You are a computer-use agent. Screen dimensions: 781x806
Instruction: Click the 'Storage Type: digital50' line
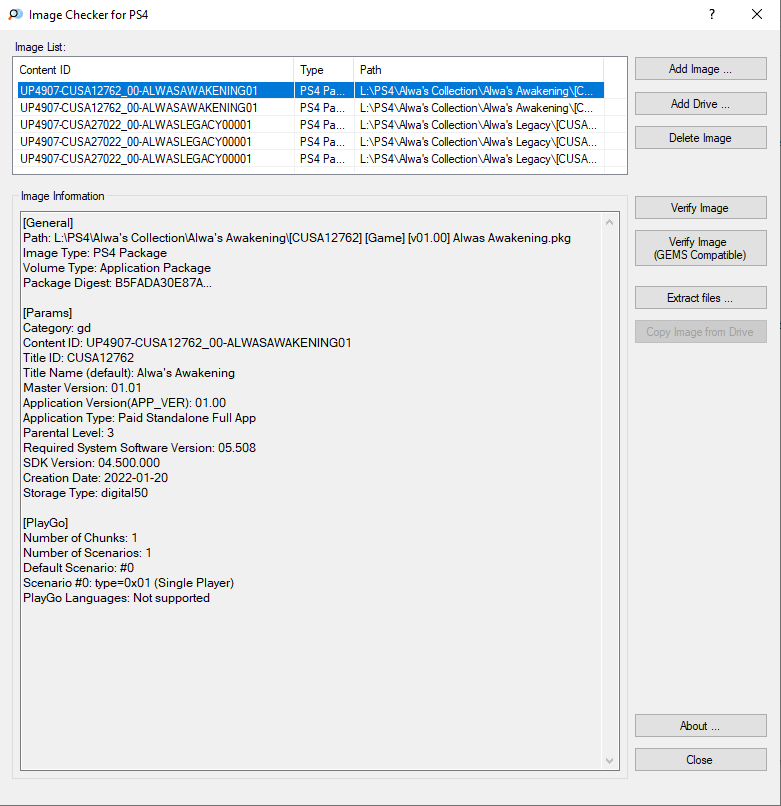[85, 492]
